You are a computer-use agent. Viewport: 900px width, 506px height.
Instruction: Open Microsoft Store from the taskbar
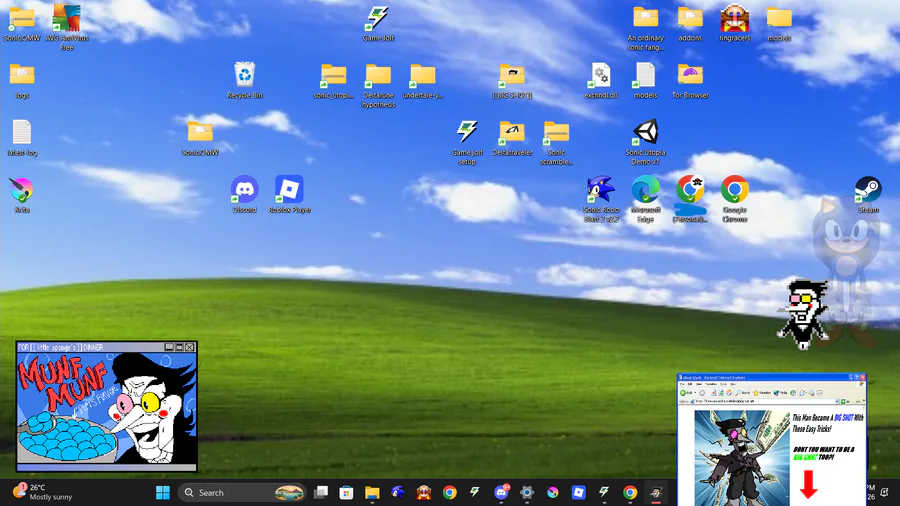tap(346, 492)
